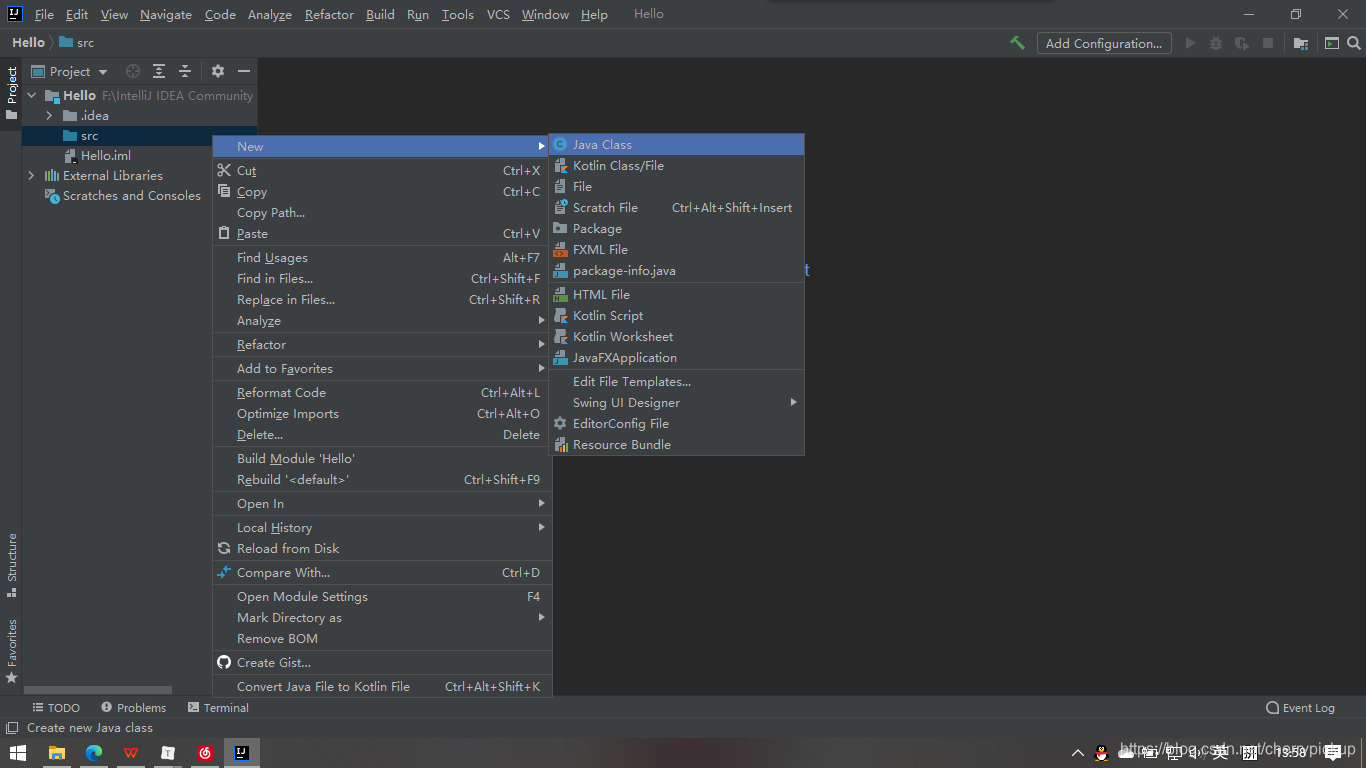Click the IntelliJ logo icon in title bar
The image size is (1366, 768).
pyautogui.click(x=14, y=14)
